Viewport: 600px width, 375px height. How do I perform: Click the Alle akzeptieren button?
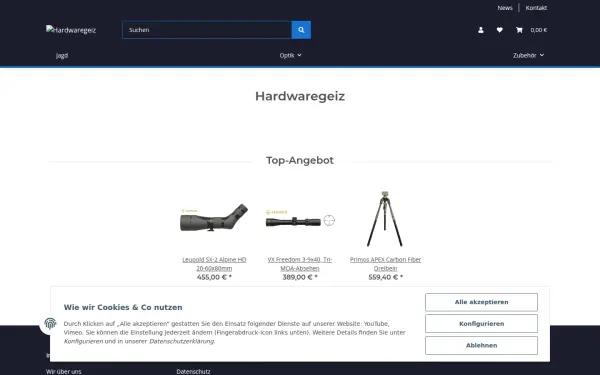[x=481, y=302]
